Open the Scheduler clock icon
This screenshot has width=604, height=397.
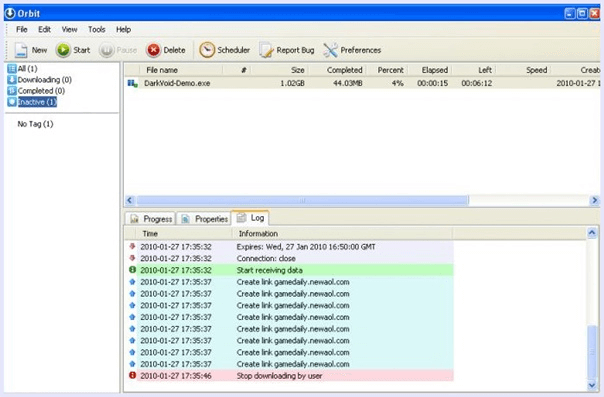coord(207,50)
